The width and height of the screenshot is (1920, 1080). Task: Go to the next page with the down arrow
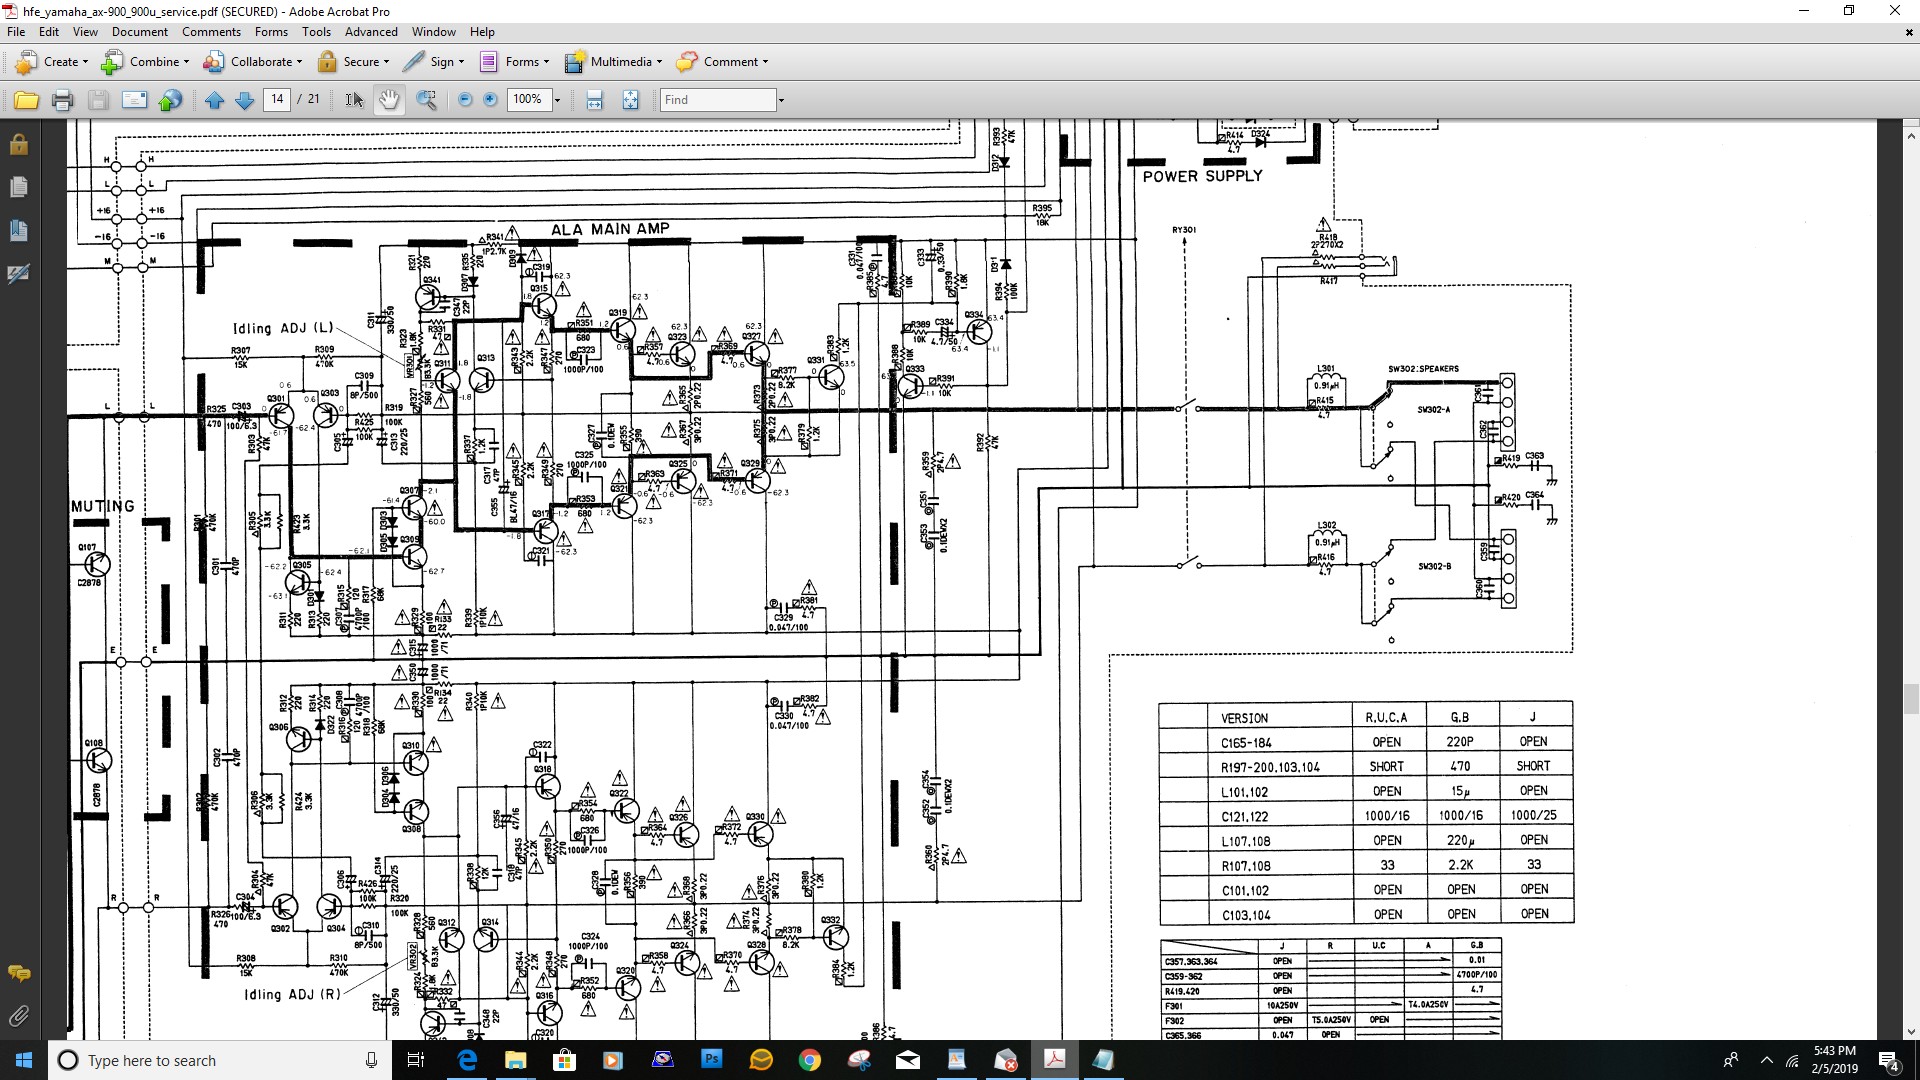tap(244, 100)
